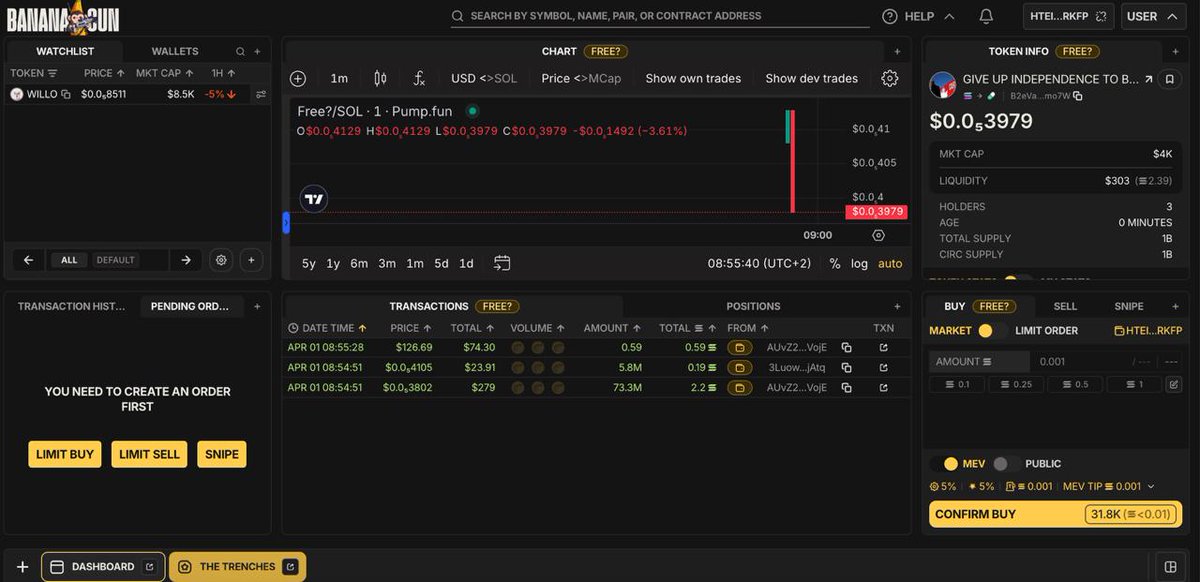The width and height of the screenshot is (1200, 582).
Task: Bookmark the token in Token Info
Action: tap(1168, 79)
